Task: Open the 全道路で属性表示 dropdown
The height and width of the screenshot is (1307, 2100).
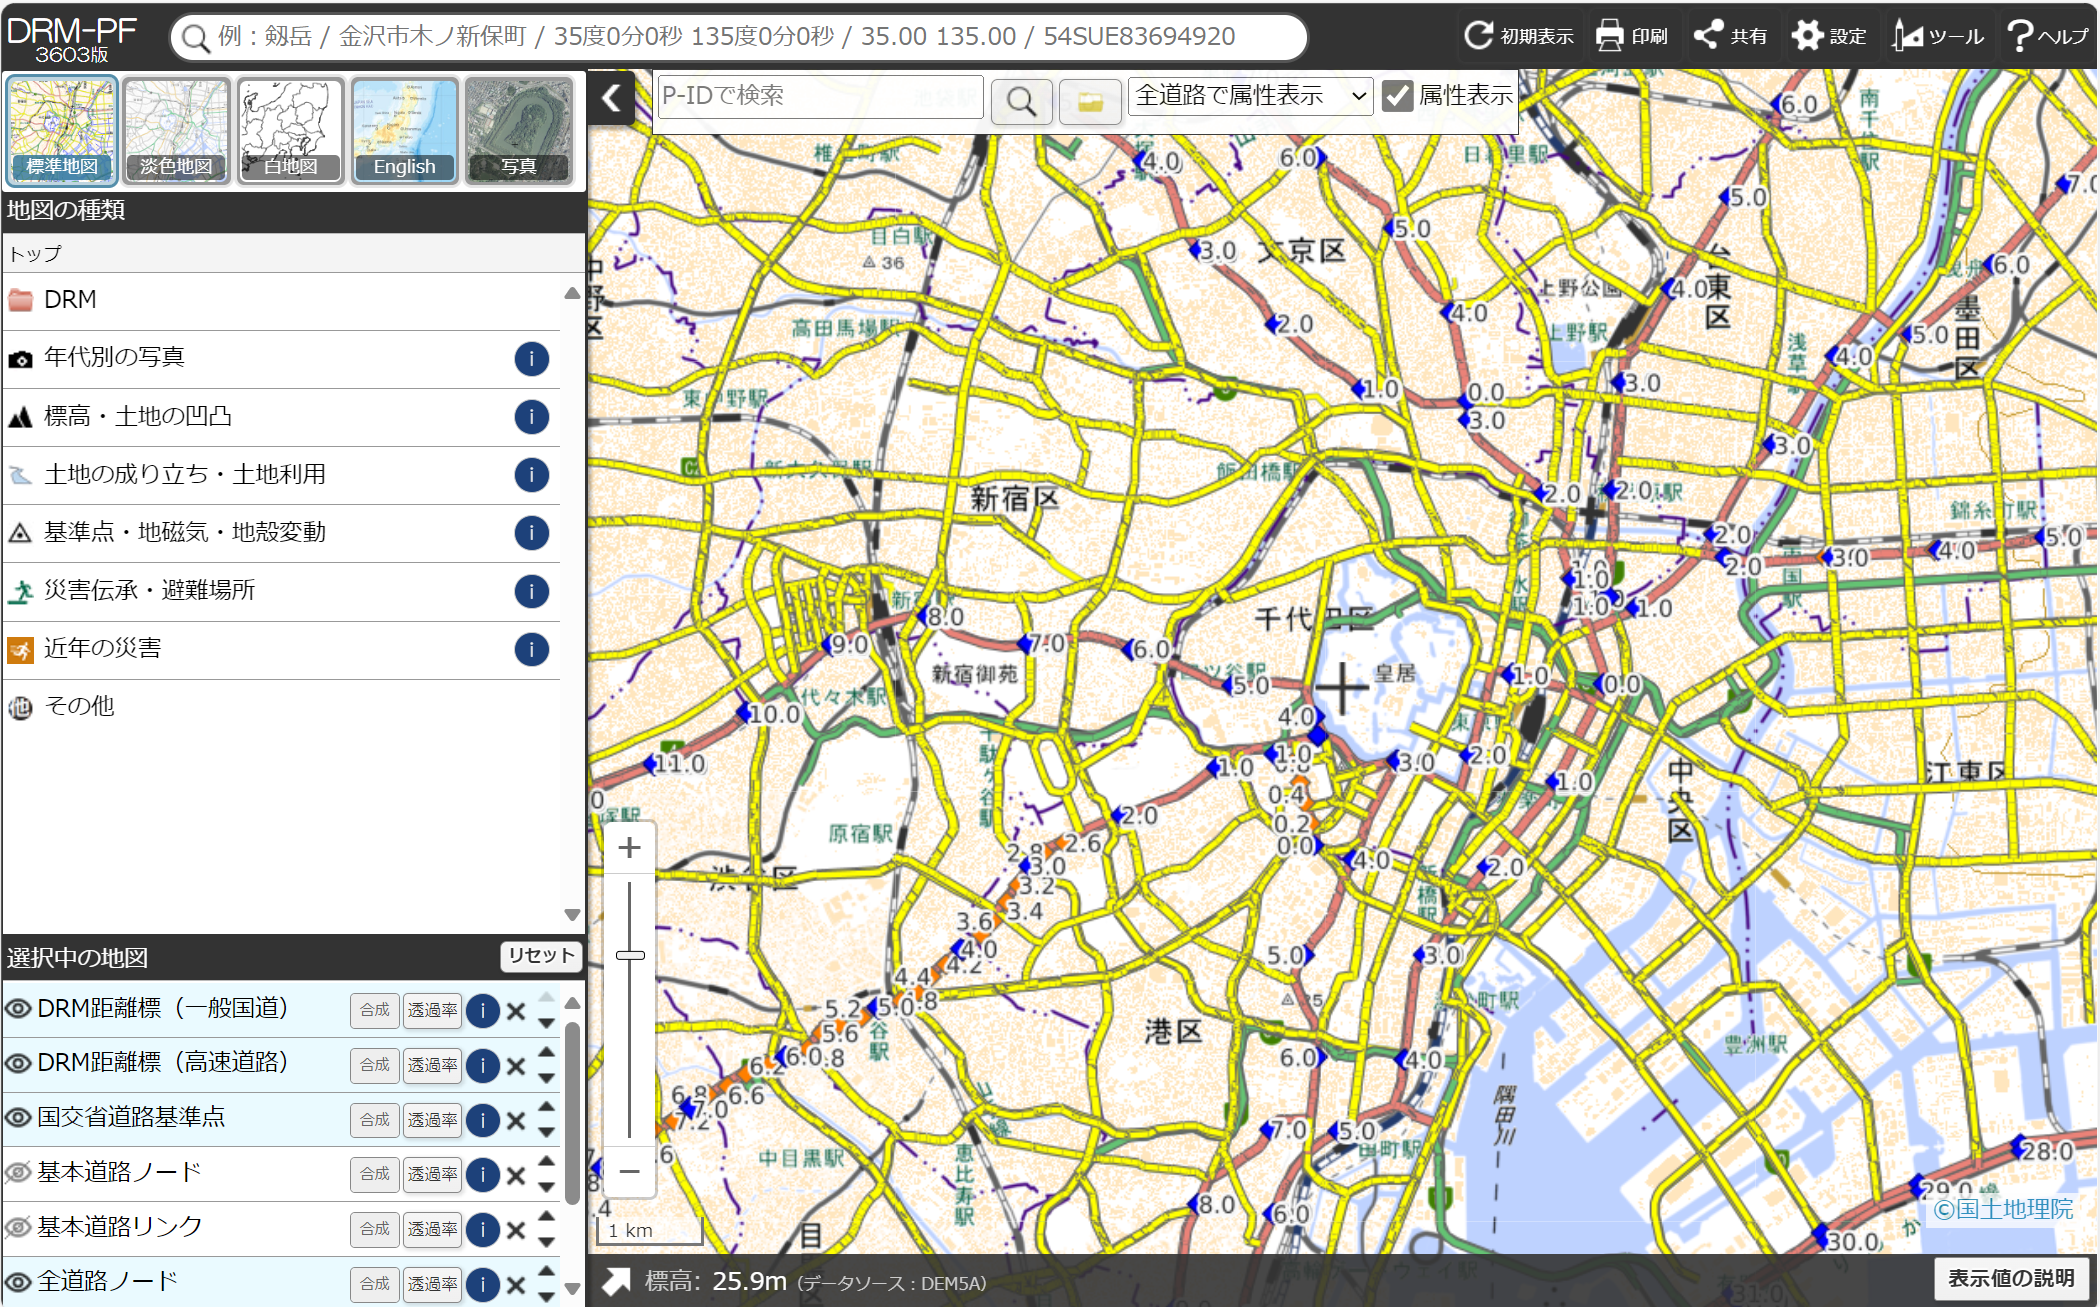Action: pos(1250,96)
